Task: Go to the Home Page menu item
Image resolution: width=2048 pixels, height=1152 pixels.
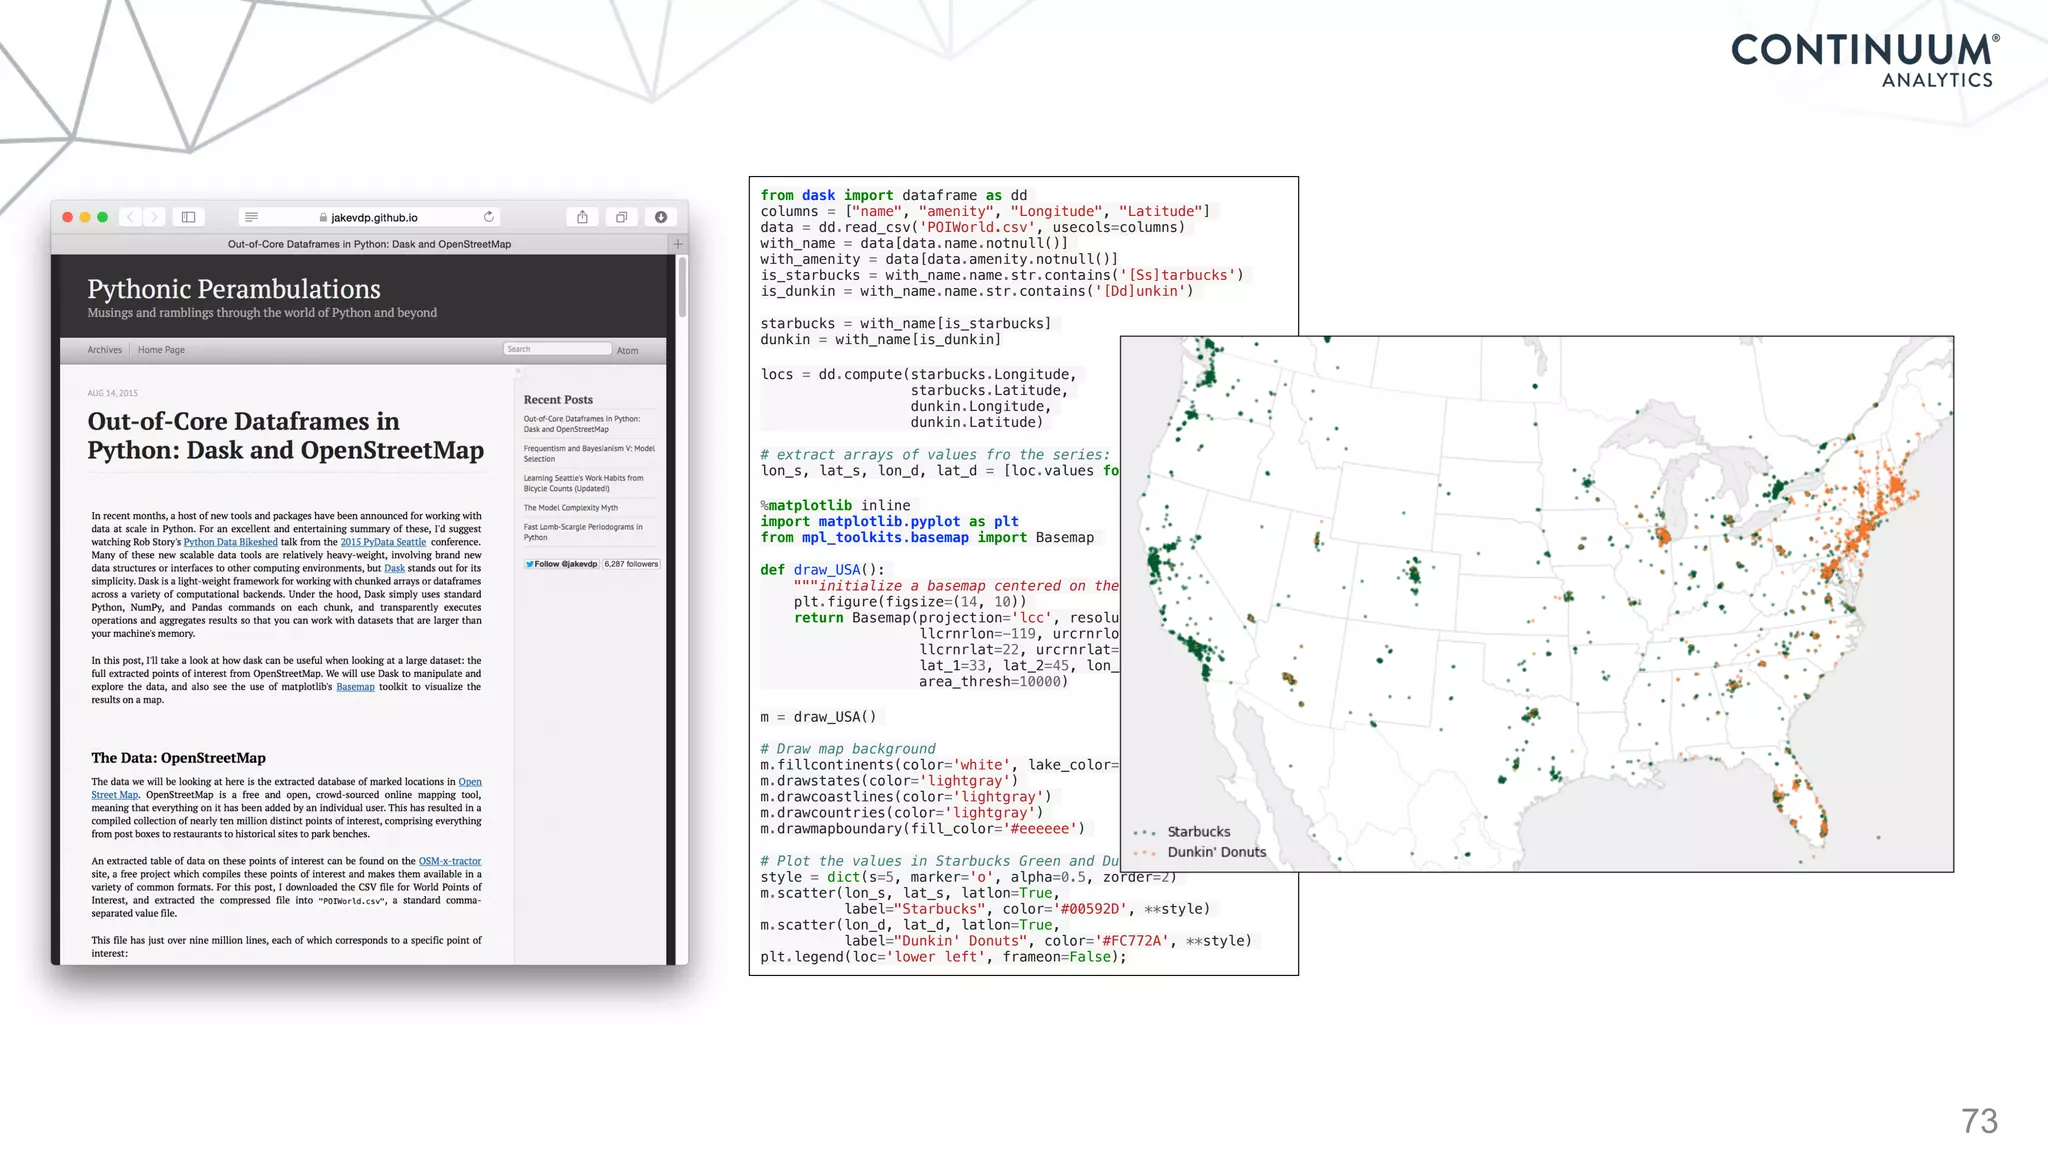Action: pyautogui.click(x=161, y=350)
